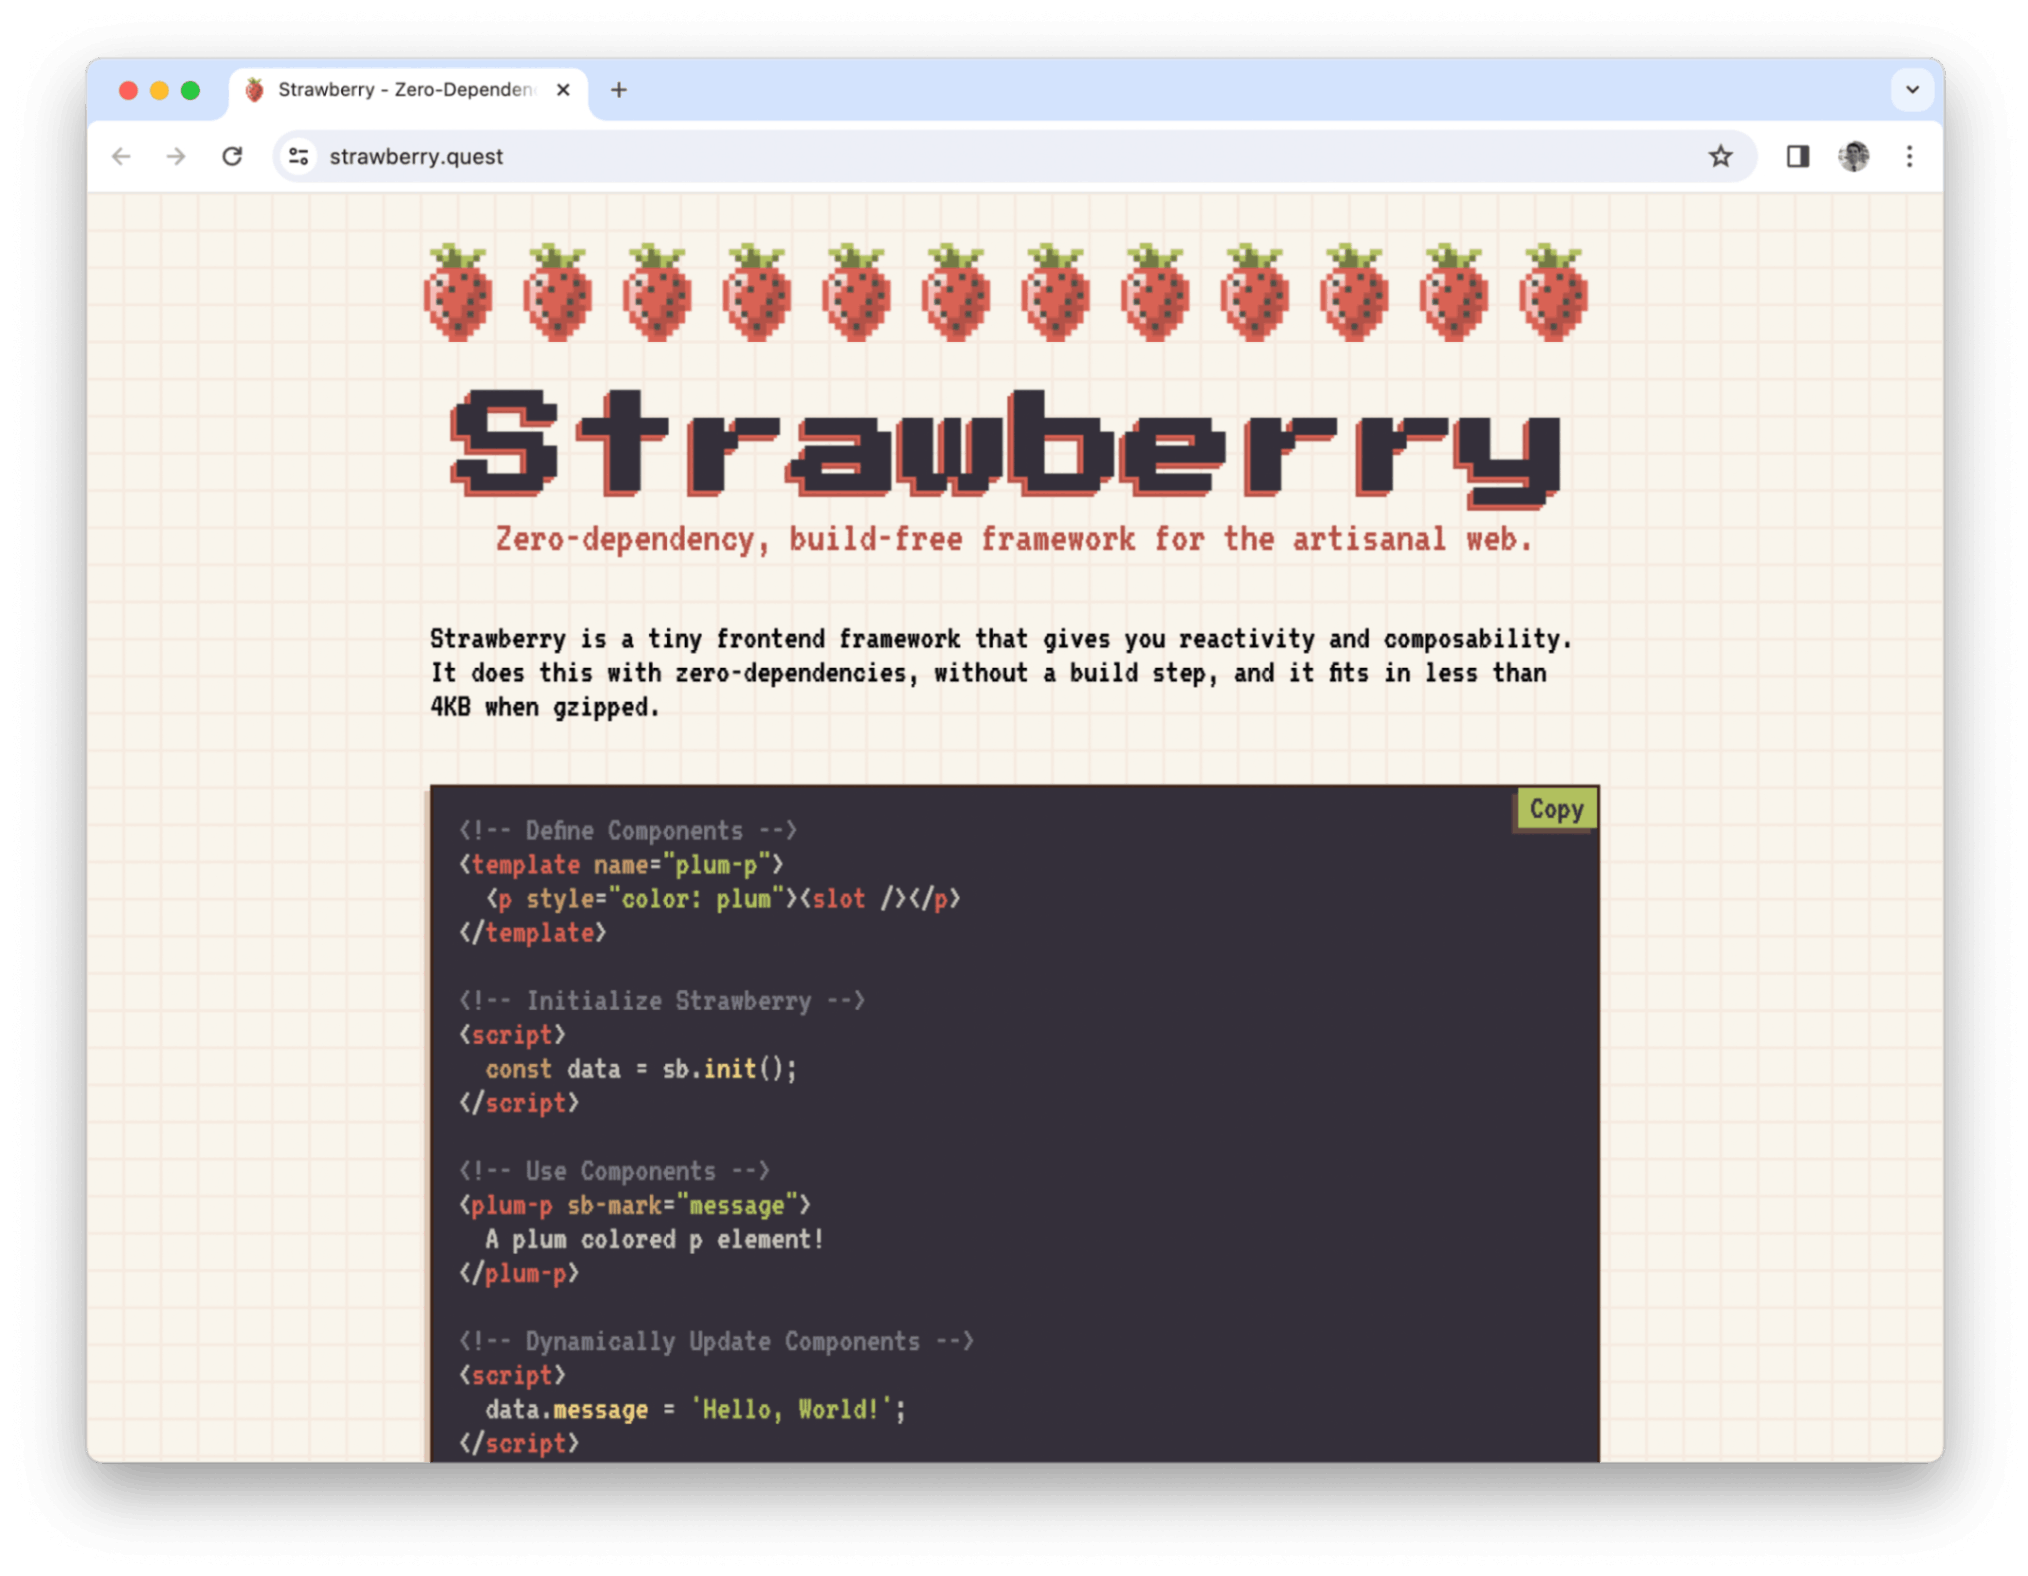2028x1576 pixels.
Task: Open site permission controls in the address bar
Action: pyautogui.click(x=297, y=156)
